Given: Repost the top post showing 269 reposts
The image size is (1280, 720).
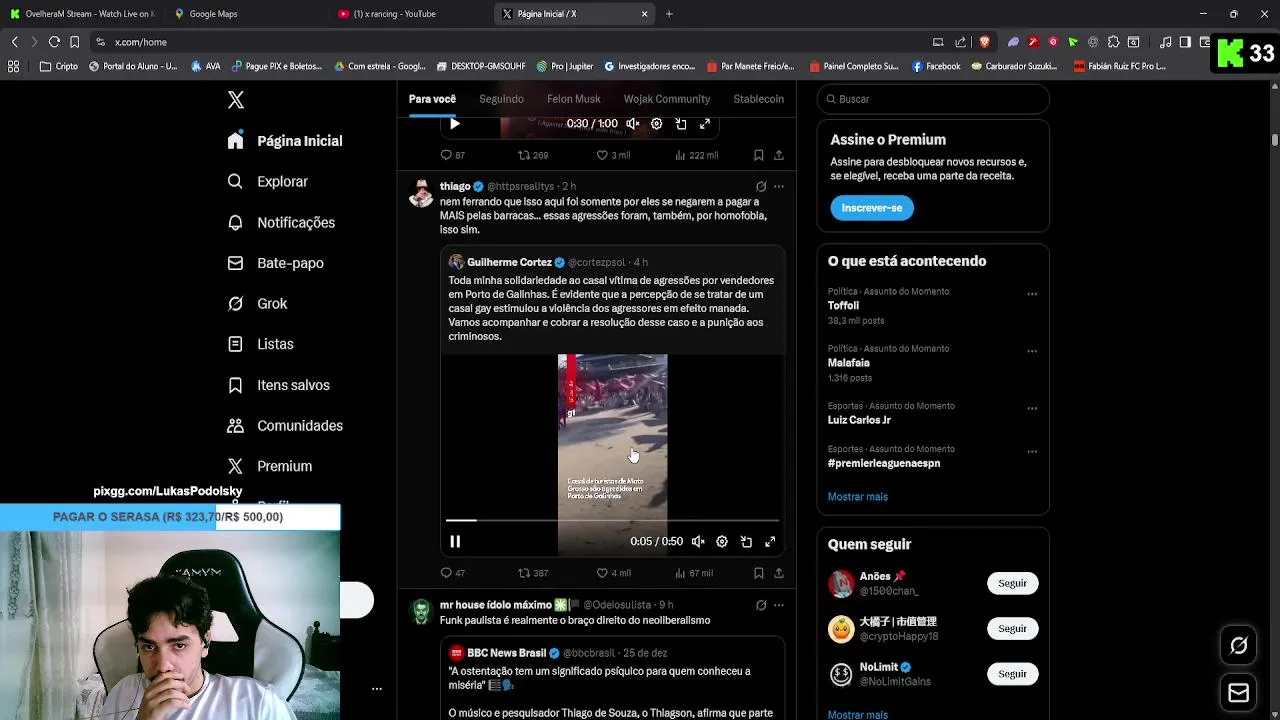Looking at the screenshot, I should (x=532, y=155).
